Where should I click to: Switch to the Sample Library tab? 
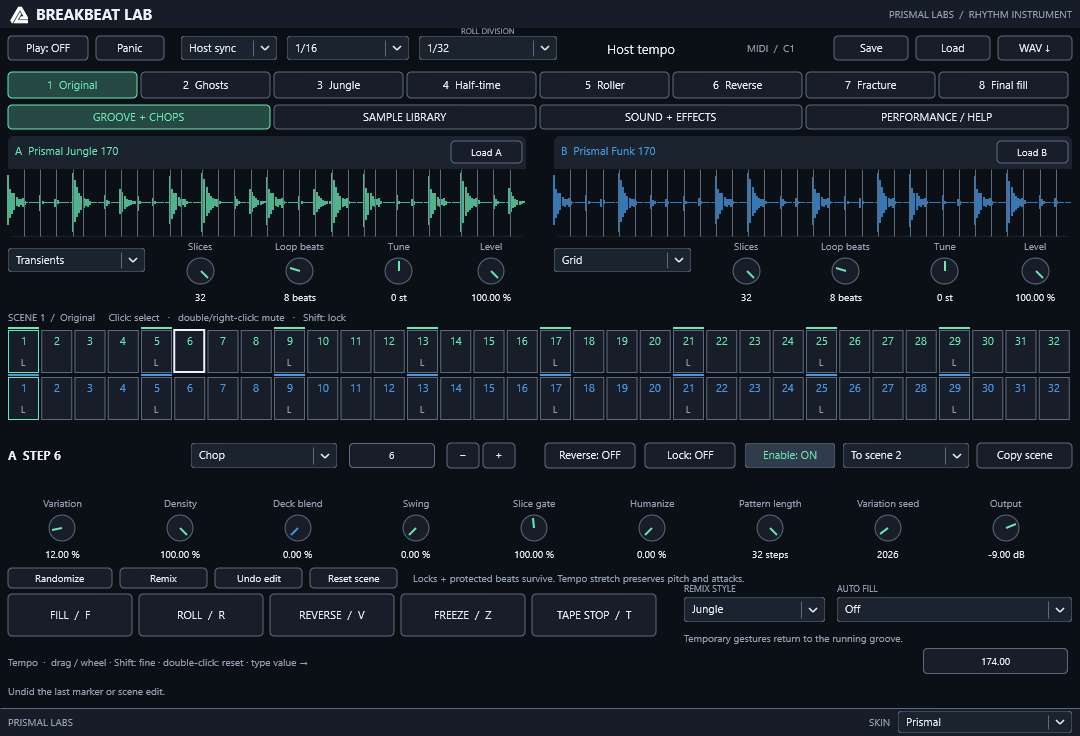pos(404,117)
